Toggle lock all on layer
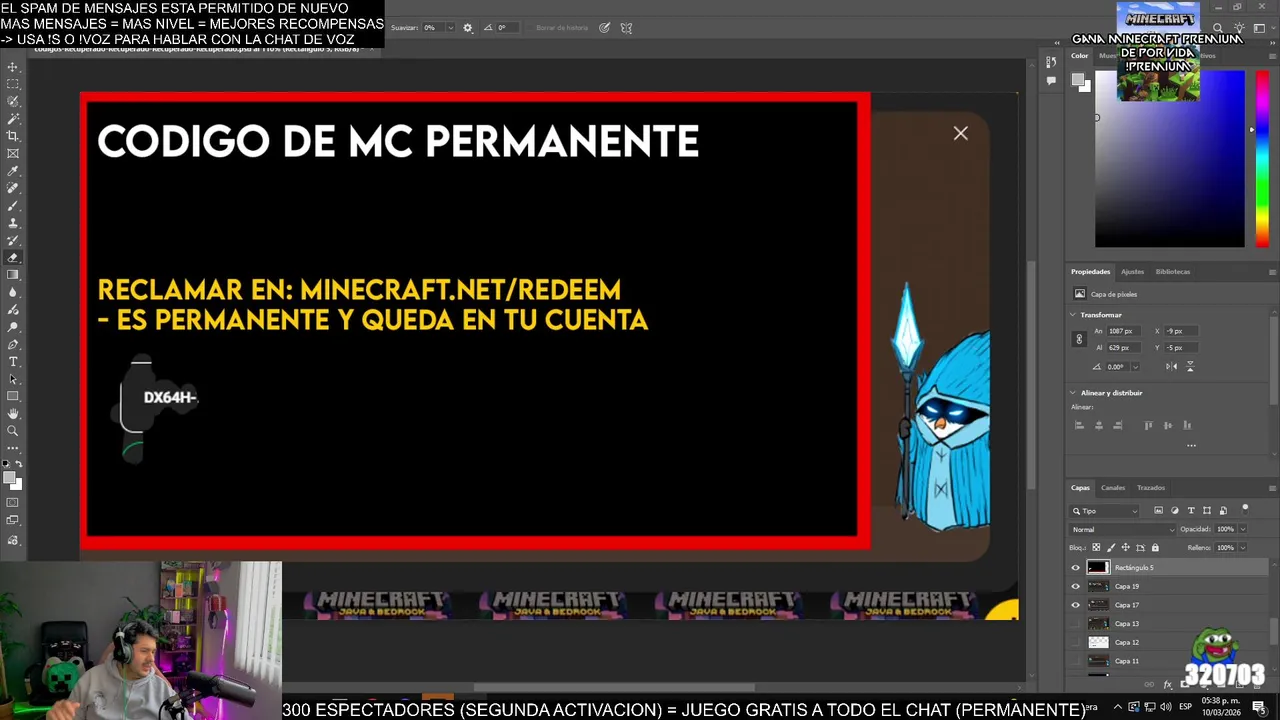The image size is (1280, 720). click(1155, 548)
